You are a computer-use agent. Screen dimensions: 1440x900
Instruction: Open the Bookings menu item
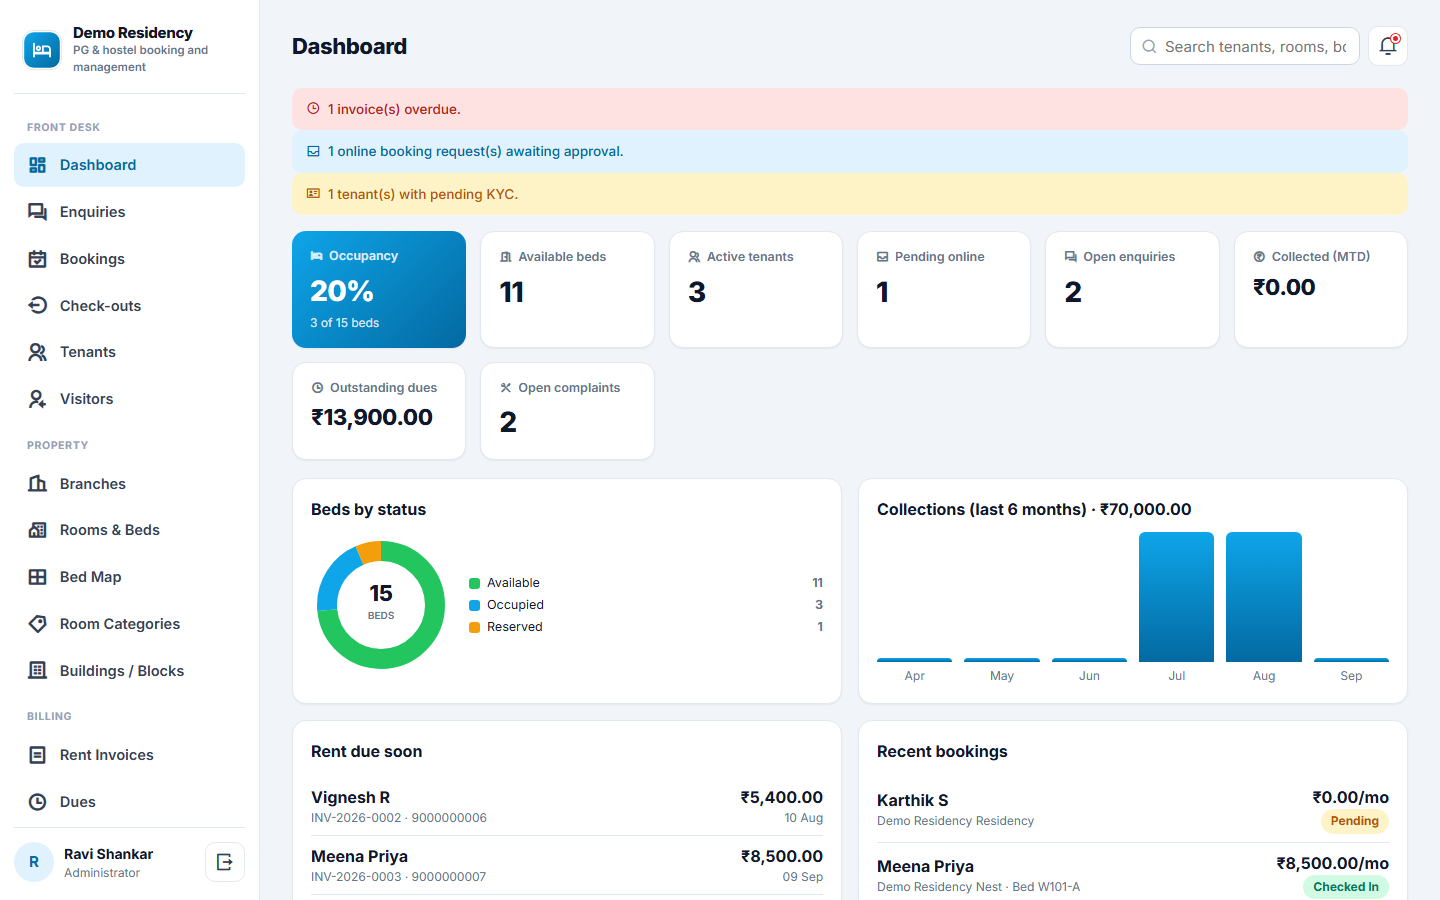(x=129, y=259)
